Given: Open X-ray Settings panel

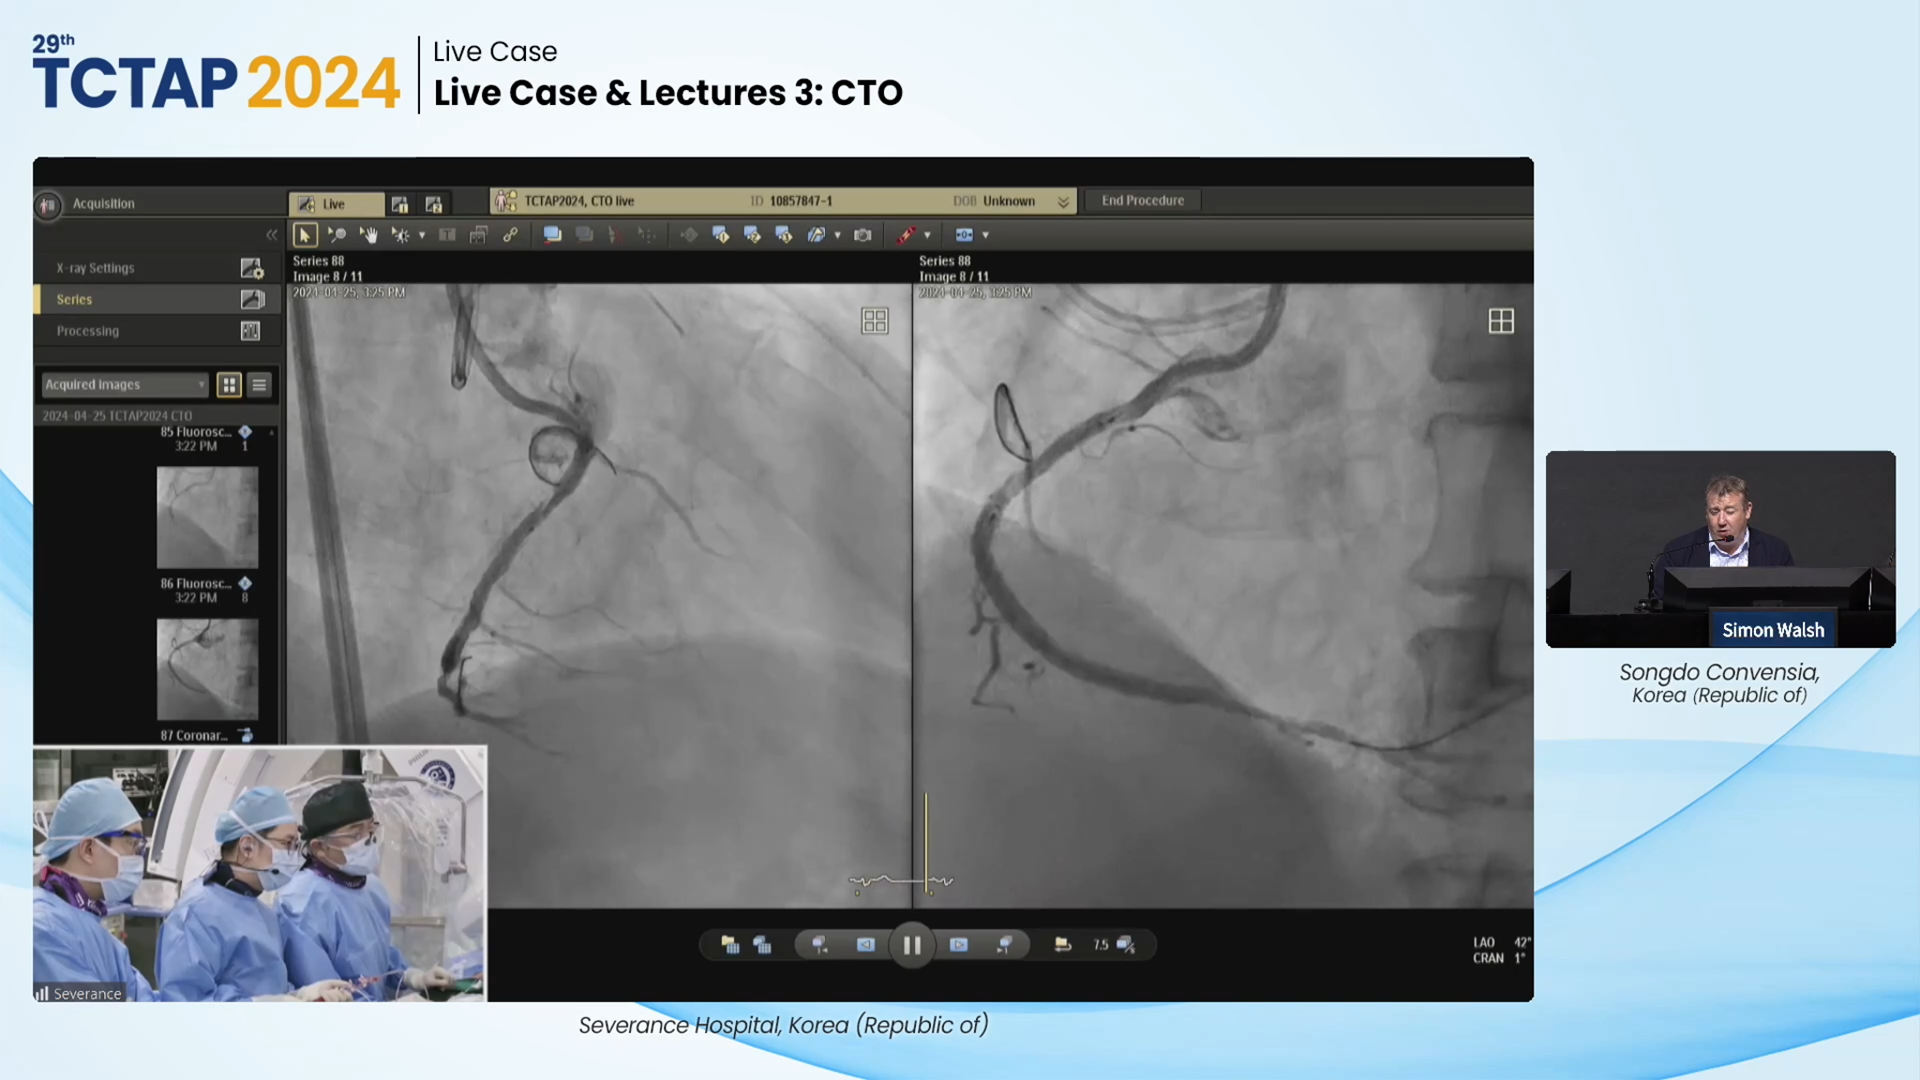Looking at the screenshot, I should point(157,268).
